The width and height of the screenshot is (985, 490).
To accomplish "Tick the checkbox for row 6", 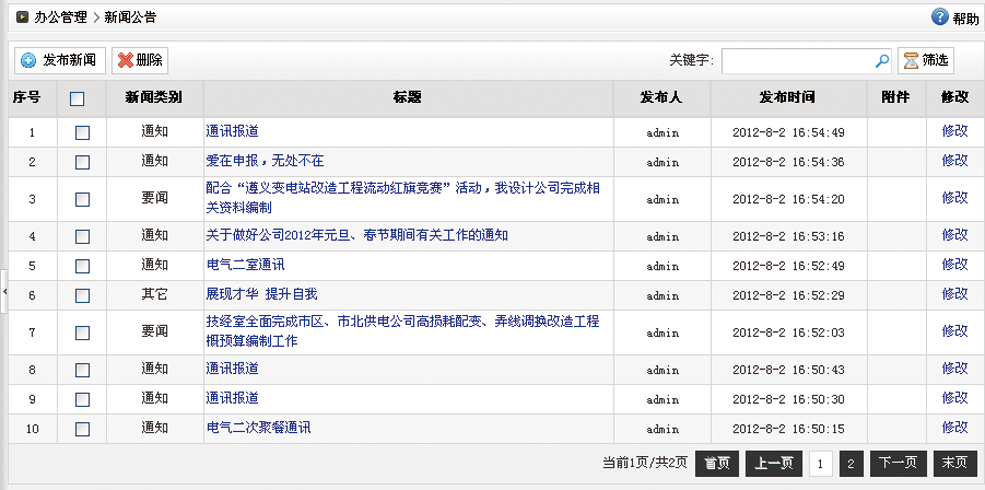I will coord(82,295).
